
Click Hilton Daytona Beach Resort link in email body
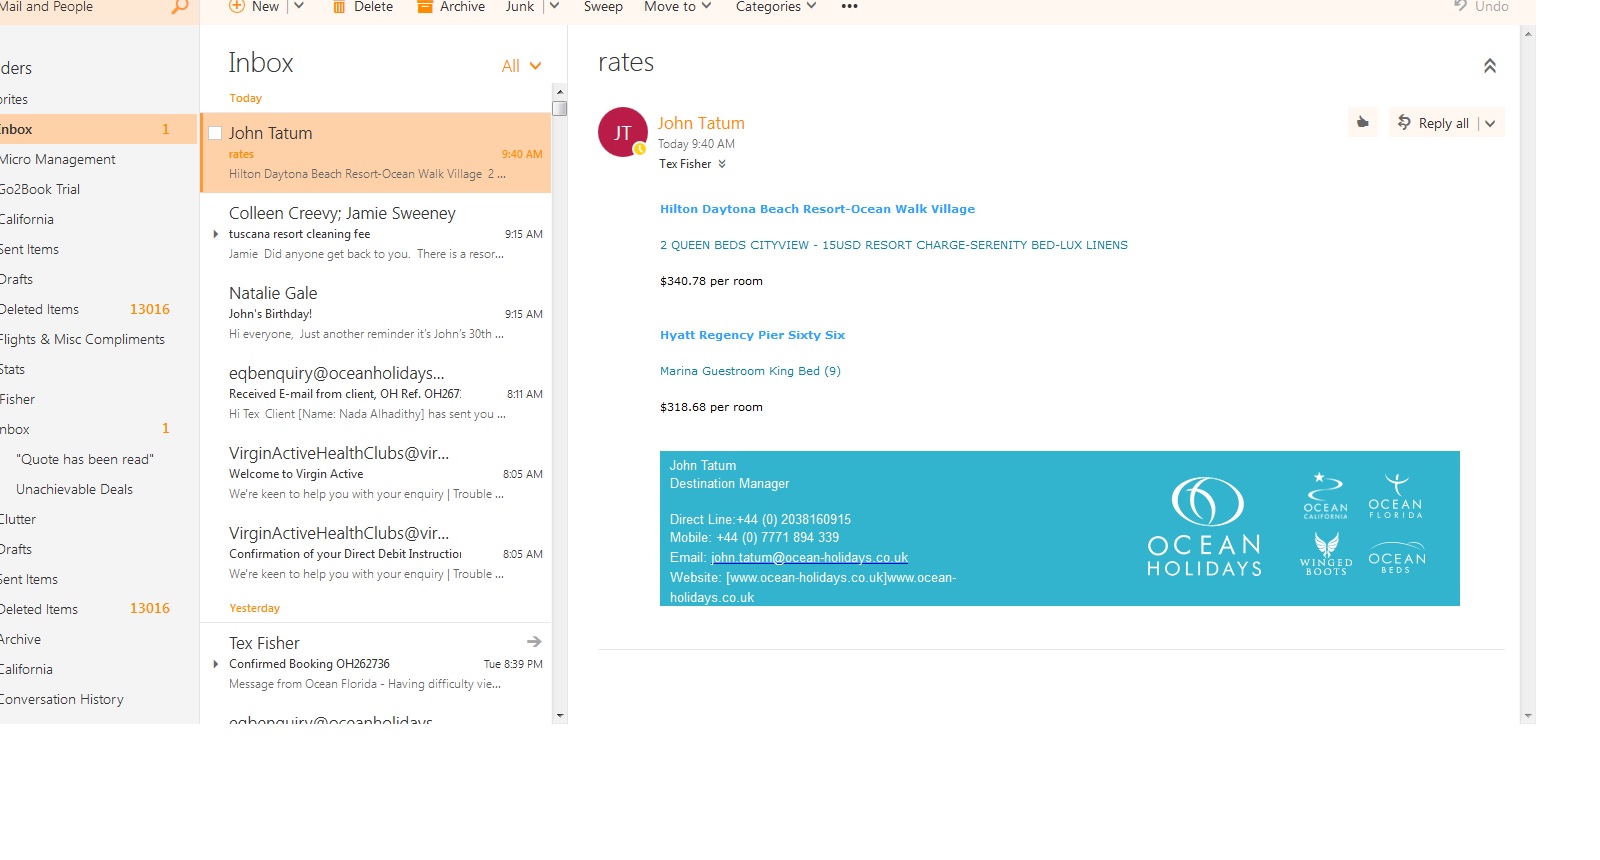pyautogui.click(x=817, y=209)
